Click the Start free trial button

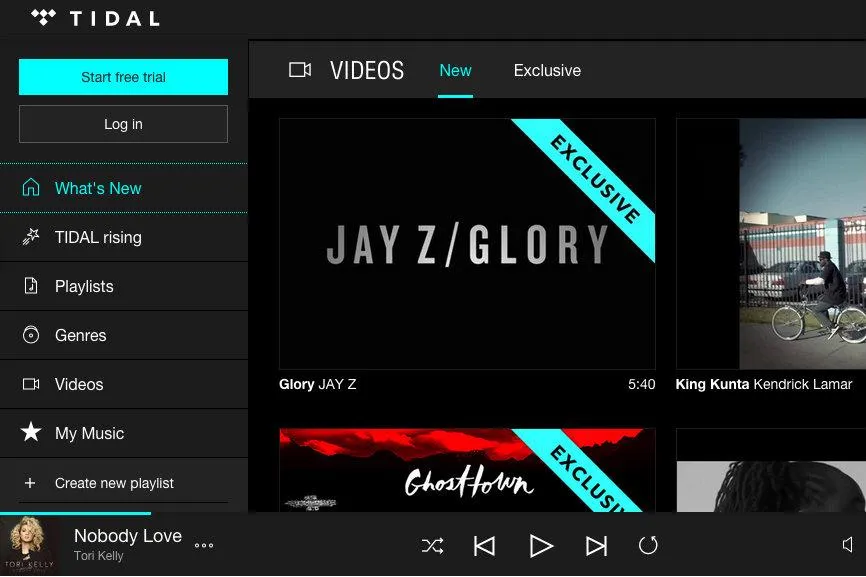pos(123,77)
